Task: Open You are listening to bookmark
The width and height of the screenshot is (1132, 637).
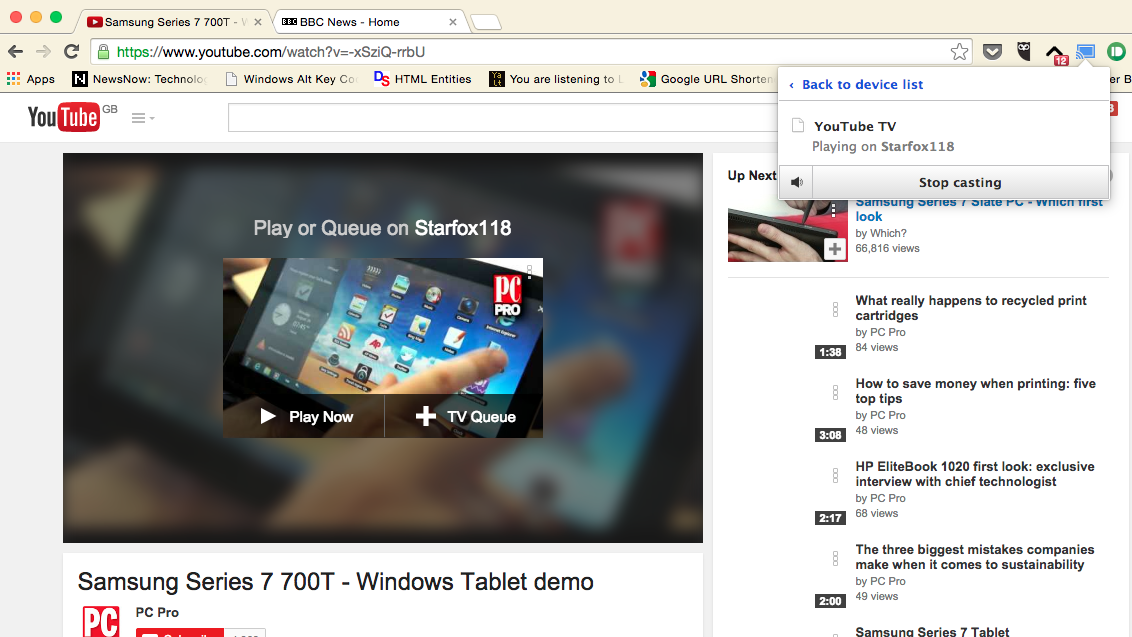Action: pyautogui.click(x=554, y=79)
